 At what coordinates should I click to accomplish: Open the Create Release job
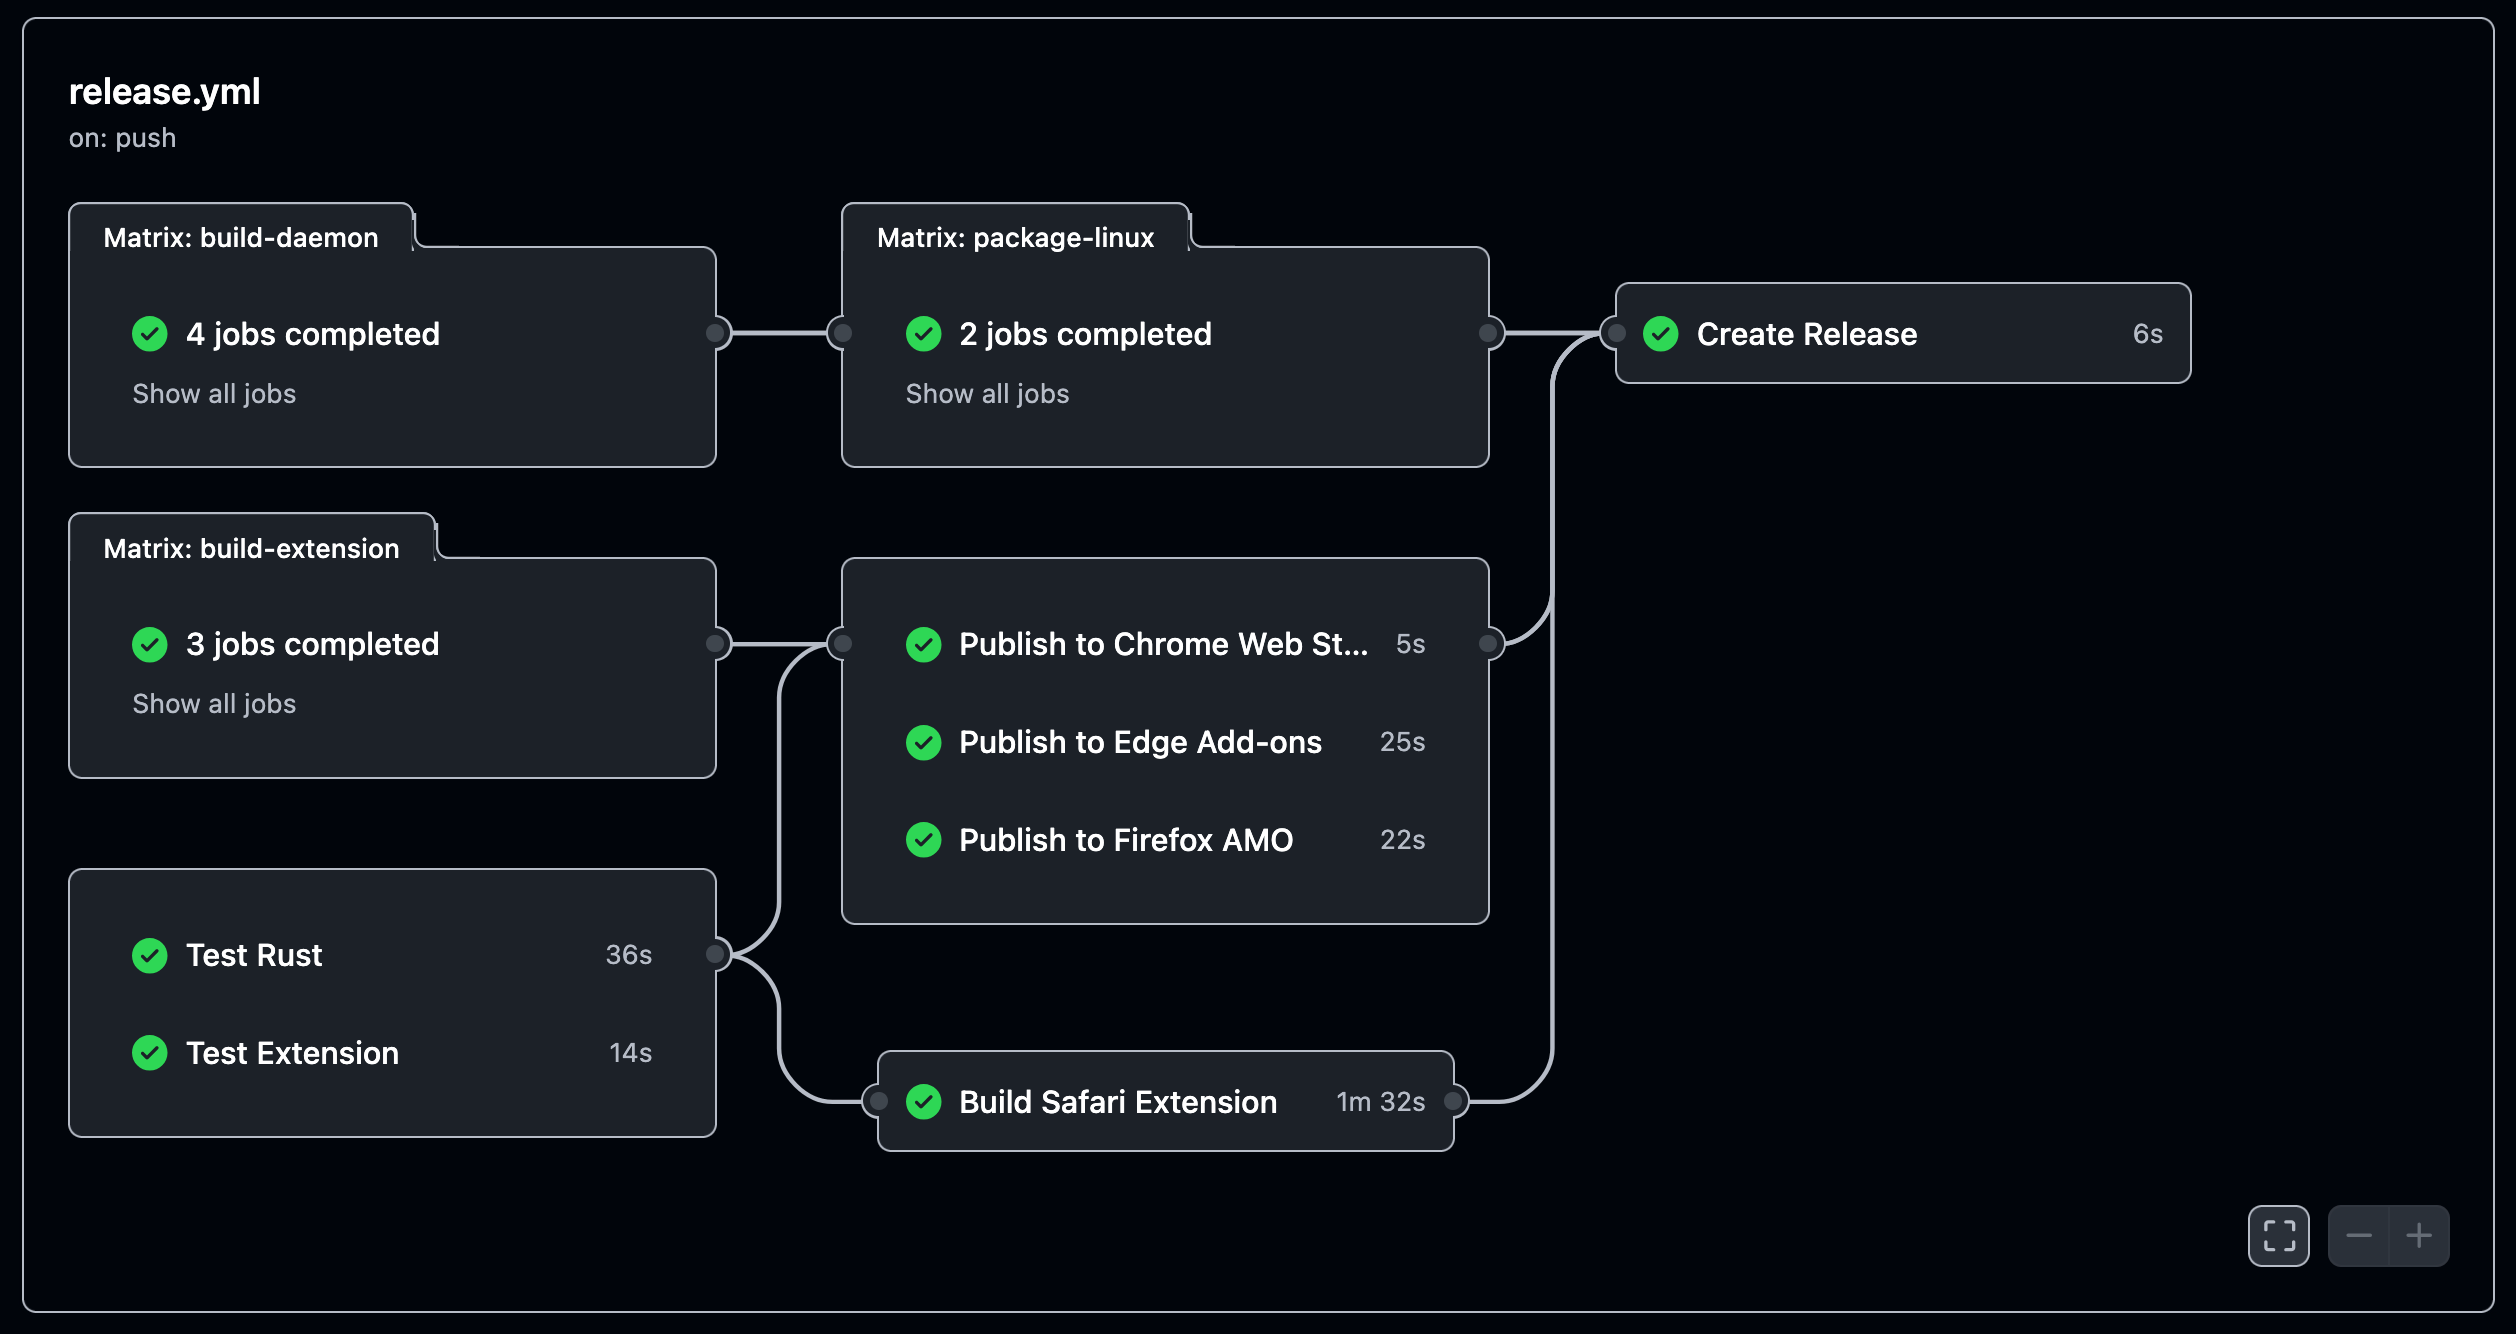pyautogui.click(x=1806, y=334)
